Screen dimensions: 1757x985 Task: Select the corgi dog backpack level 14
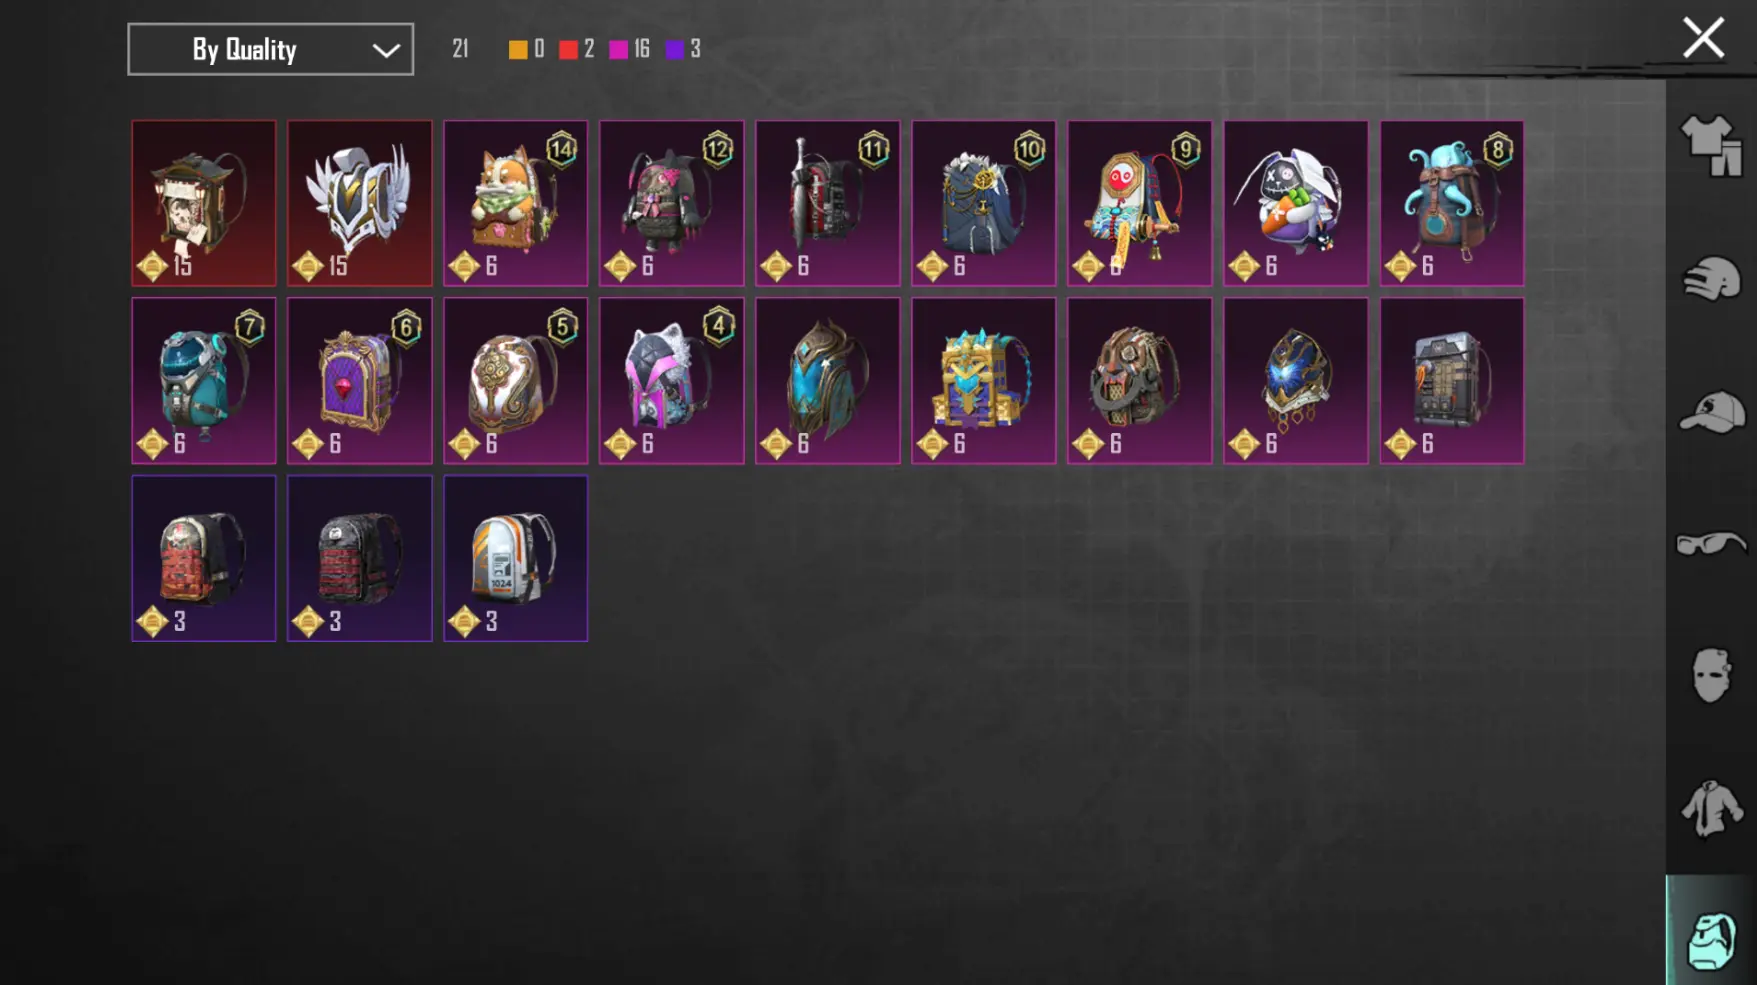[x=516, y=203]
